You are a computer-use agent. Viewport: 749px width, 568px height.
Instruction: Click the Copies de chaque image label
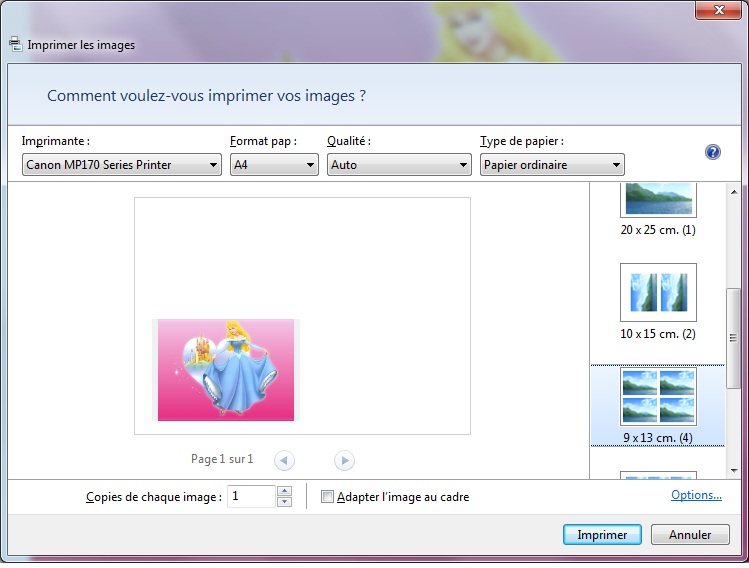(x=154, y=497)
